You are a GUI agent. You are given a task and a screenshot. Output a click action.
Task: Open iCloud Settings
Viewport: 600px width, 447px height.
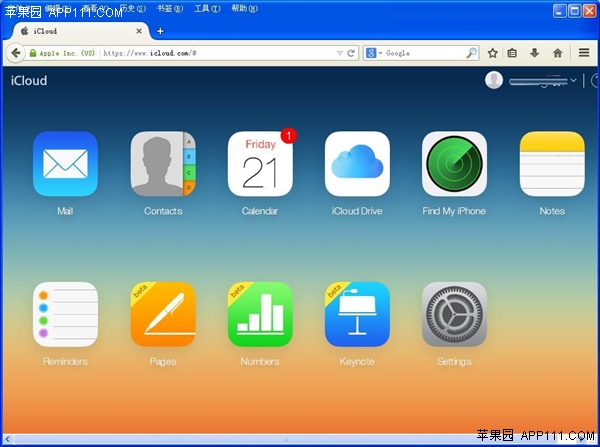coord(454,314)
